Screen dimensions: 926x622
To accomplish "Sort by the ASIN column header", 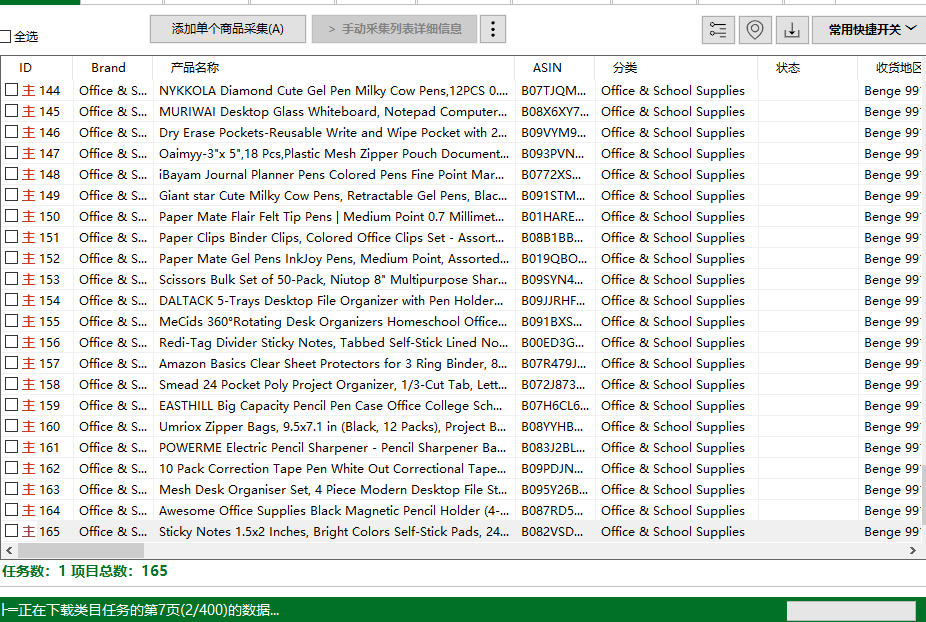I will pos(547,68).
